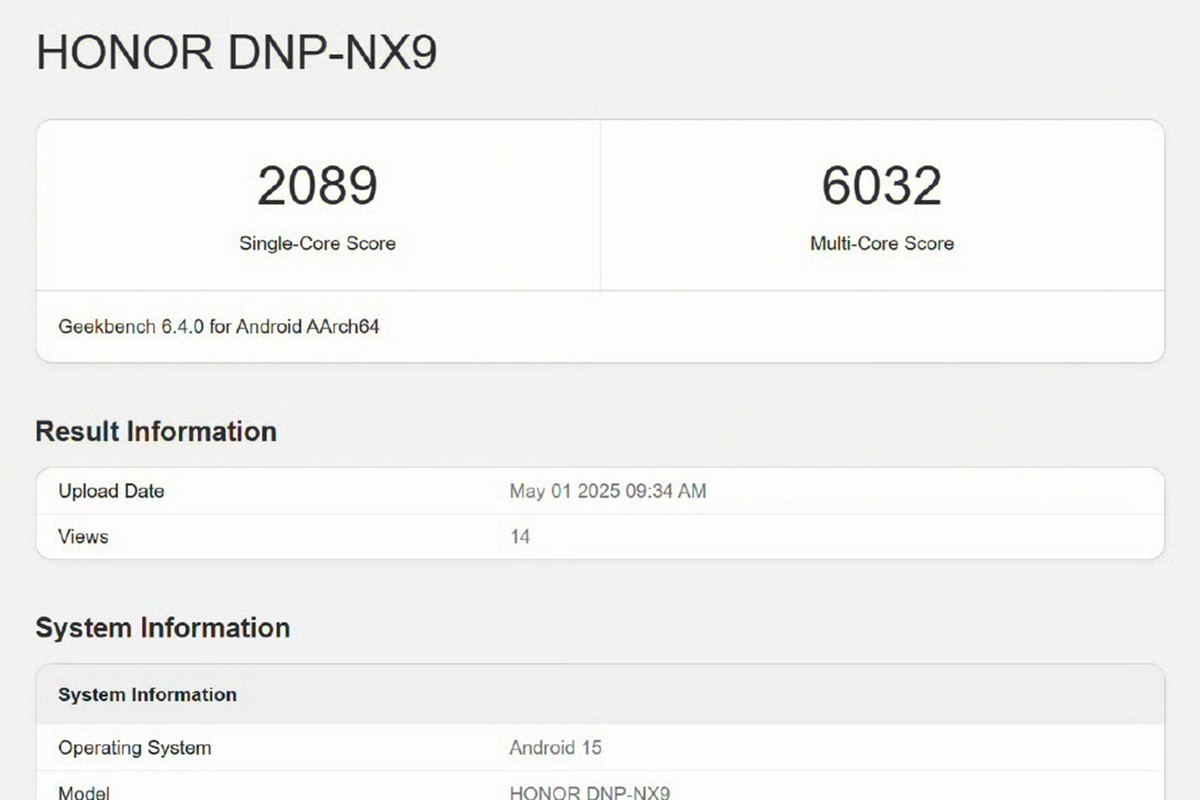This screenshot has height=800, width=1200.
Task: Click the Result Information heading
Action: pyautogui.click(x=156, y=431)
